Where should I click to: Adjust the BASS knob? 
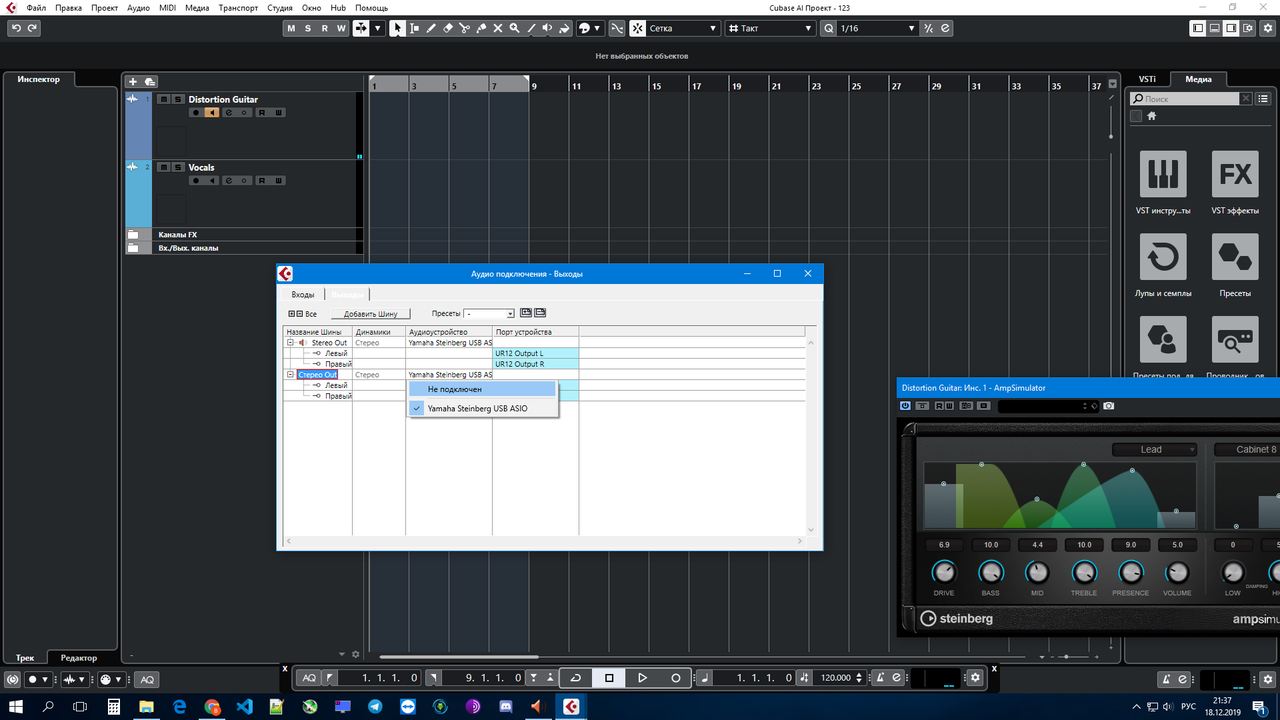pyautogui.click(x=991, y=573)
